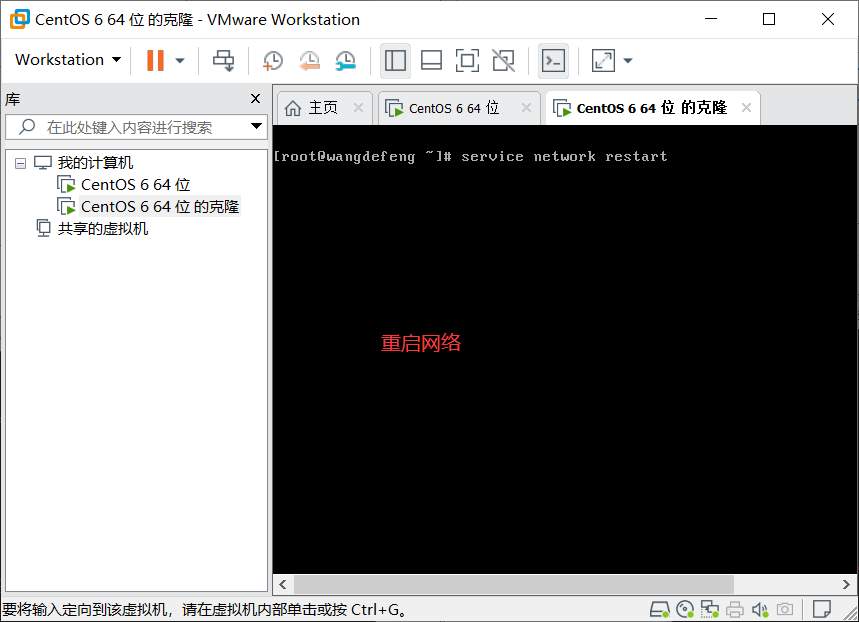Open the suspend options dropdown arrow

(179, 60)
